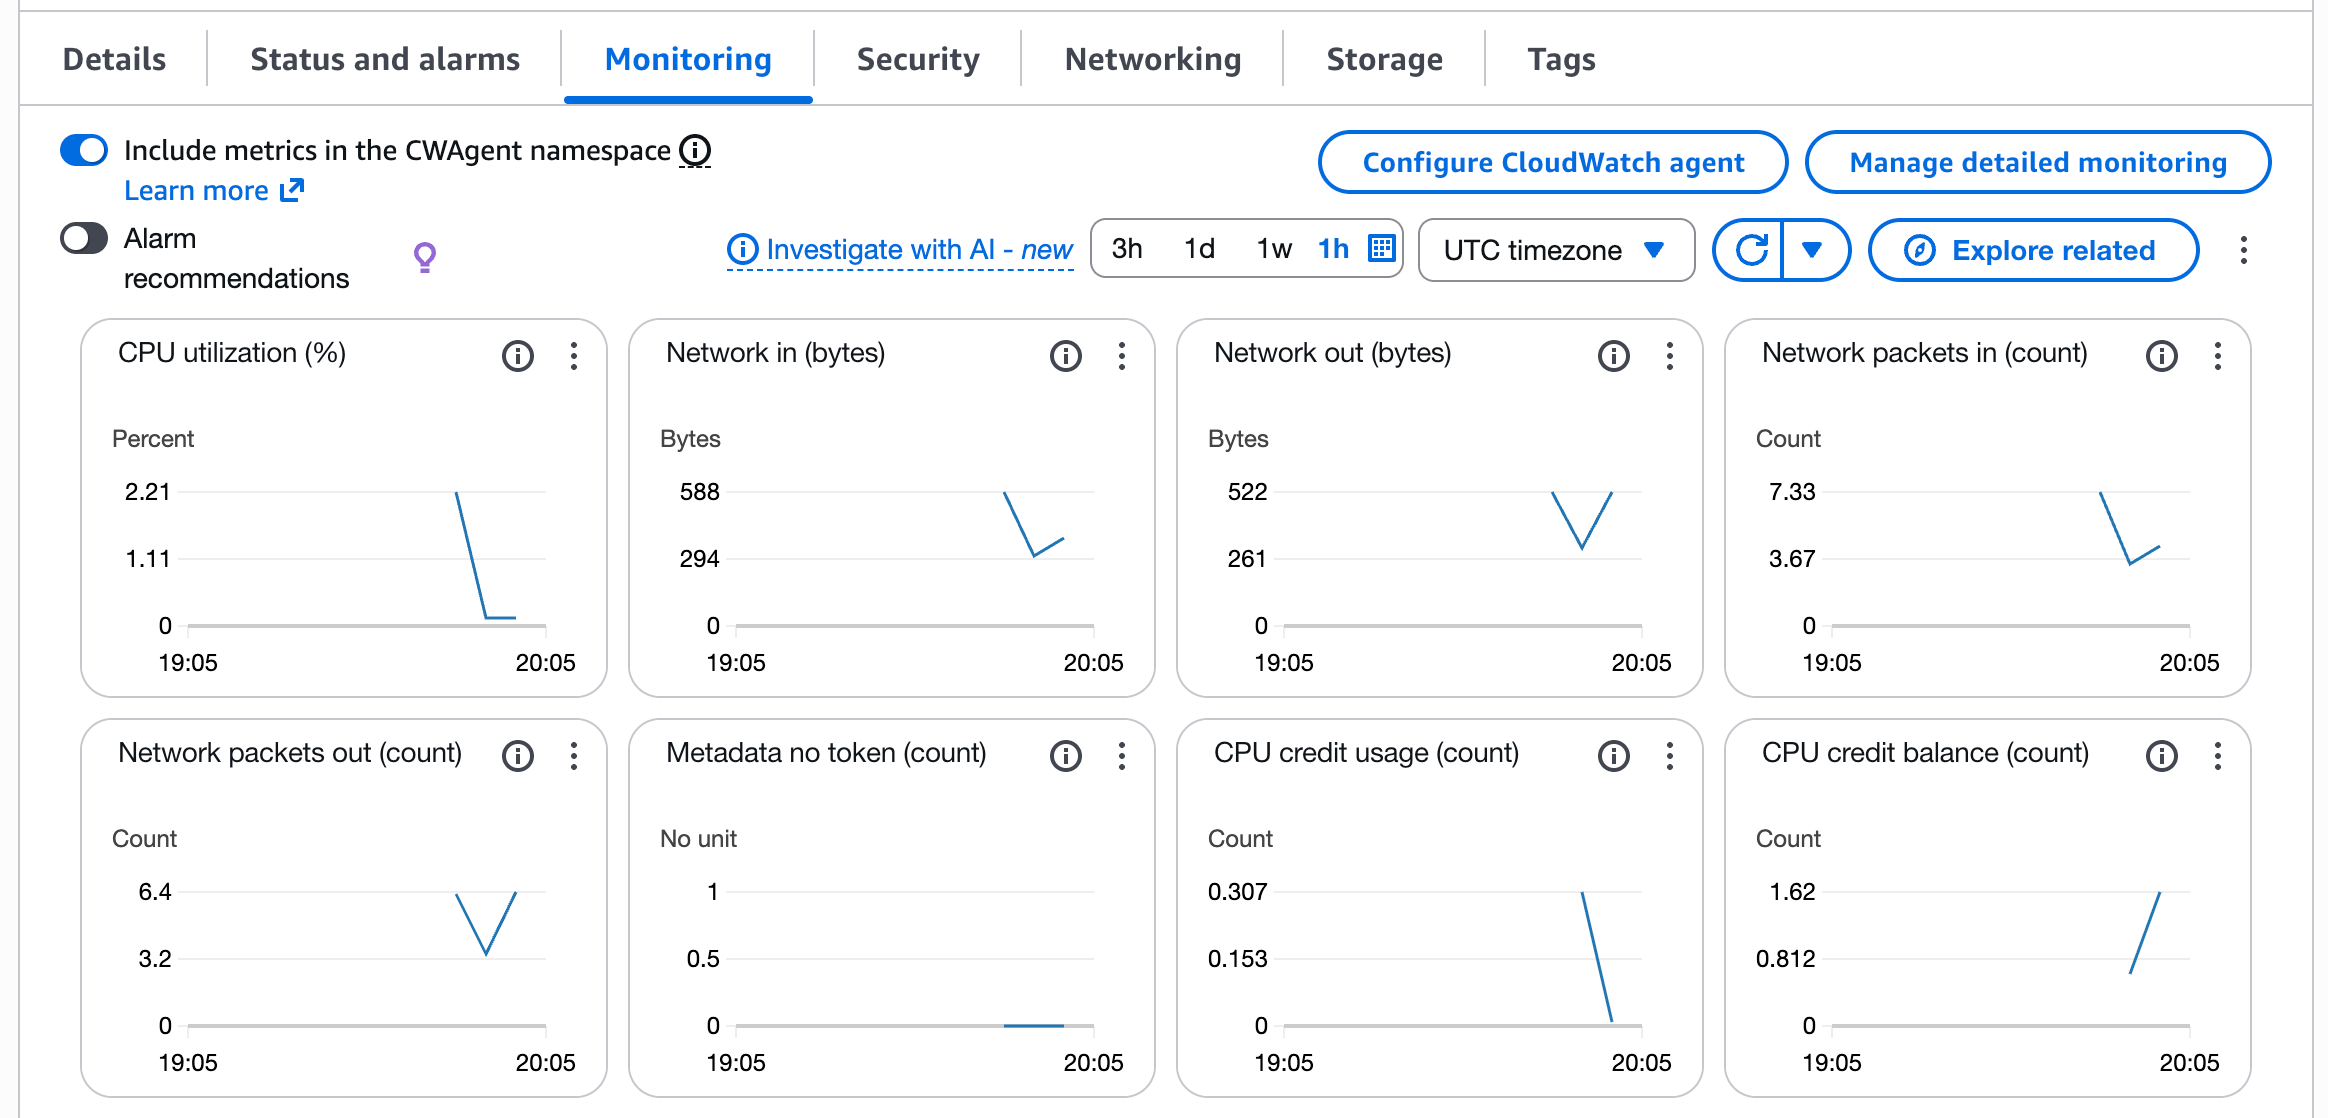Open info tooltip on Network packets in chart
Image resolution: width=2328 pixels, height=1118 pixels.
2161,355
